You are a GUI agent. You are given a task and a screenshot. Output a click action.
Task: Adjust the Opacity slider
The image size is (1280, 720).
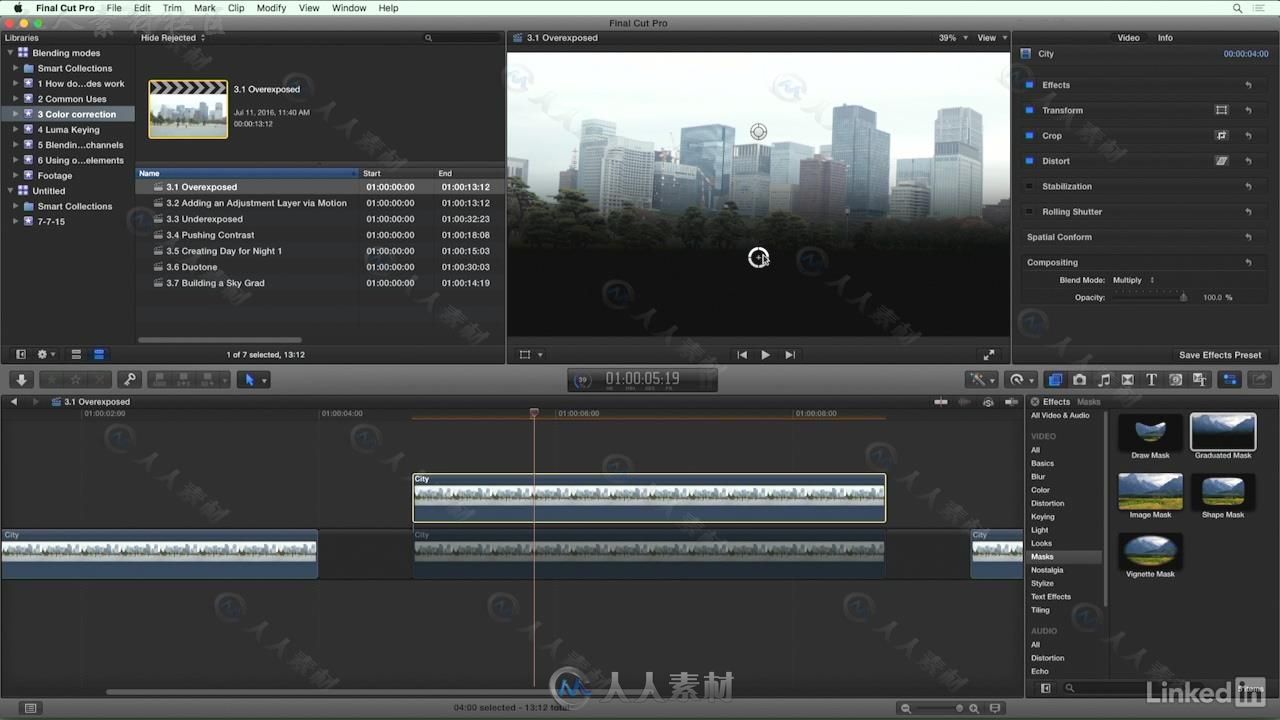1151,297
